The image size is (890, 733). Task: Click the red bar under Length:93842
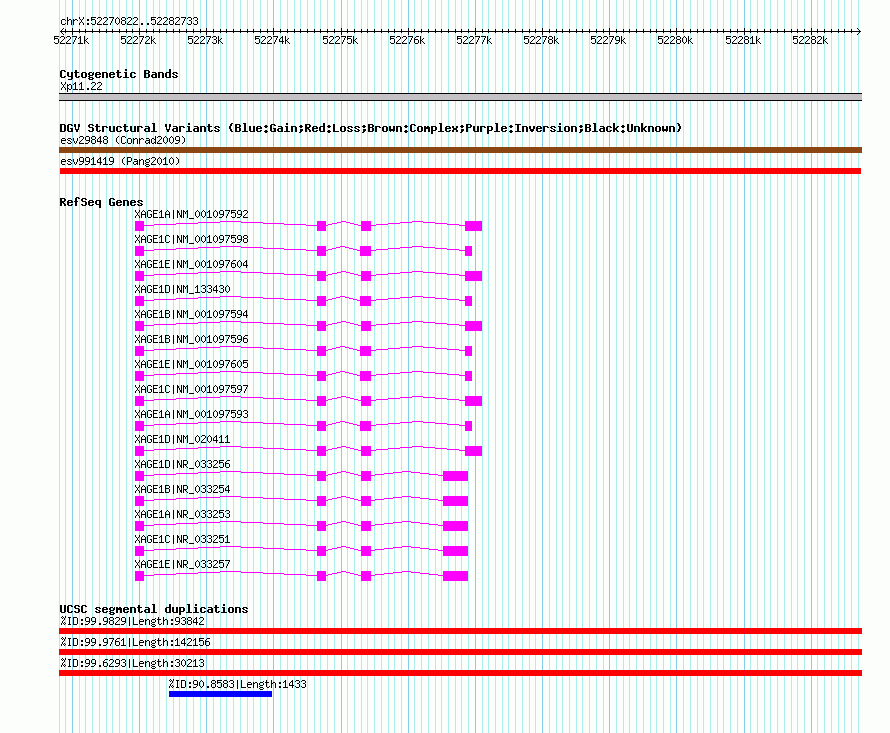(x=460, y=631)
